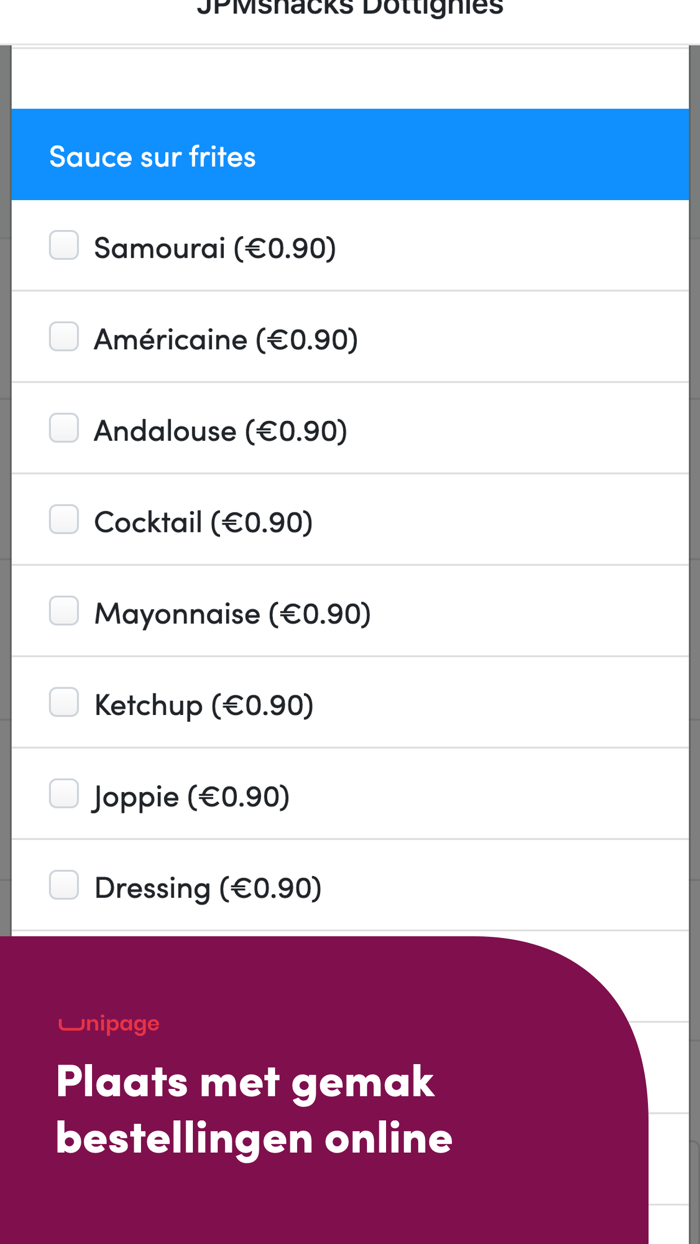Enable the Andalouse sauce checkbox
This screenshot has height=1244, width=700.
pyautogui.click(x=64, y=429)
